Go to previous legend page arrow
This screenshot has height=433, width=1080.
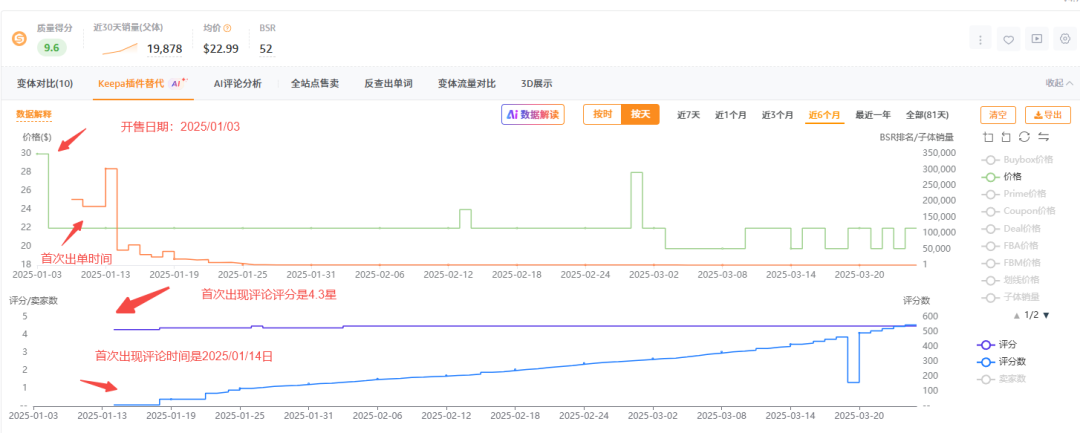point(1015,315)
